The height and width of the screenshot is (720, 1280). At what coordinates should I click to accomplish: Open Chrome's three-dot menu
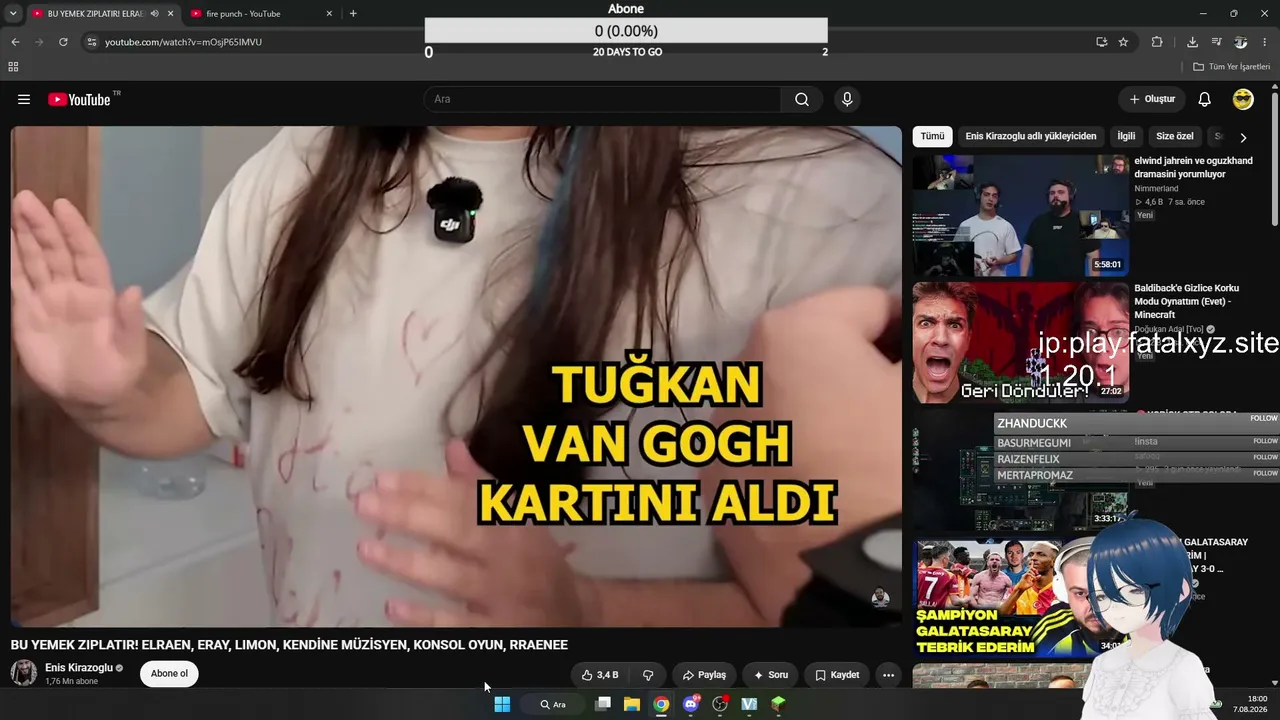coord(1265,42)
